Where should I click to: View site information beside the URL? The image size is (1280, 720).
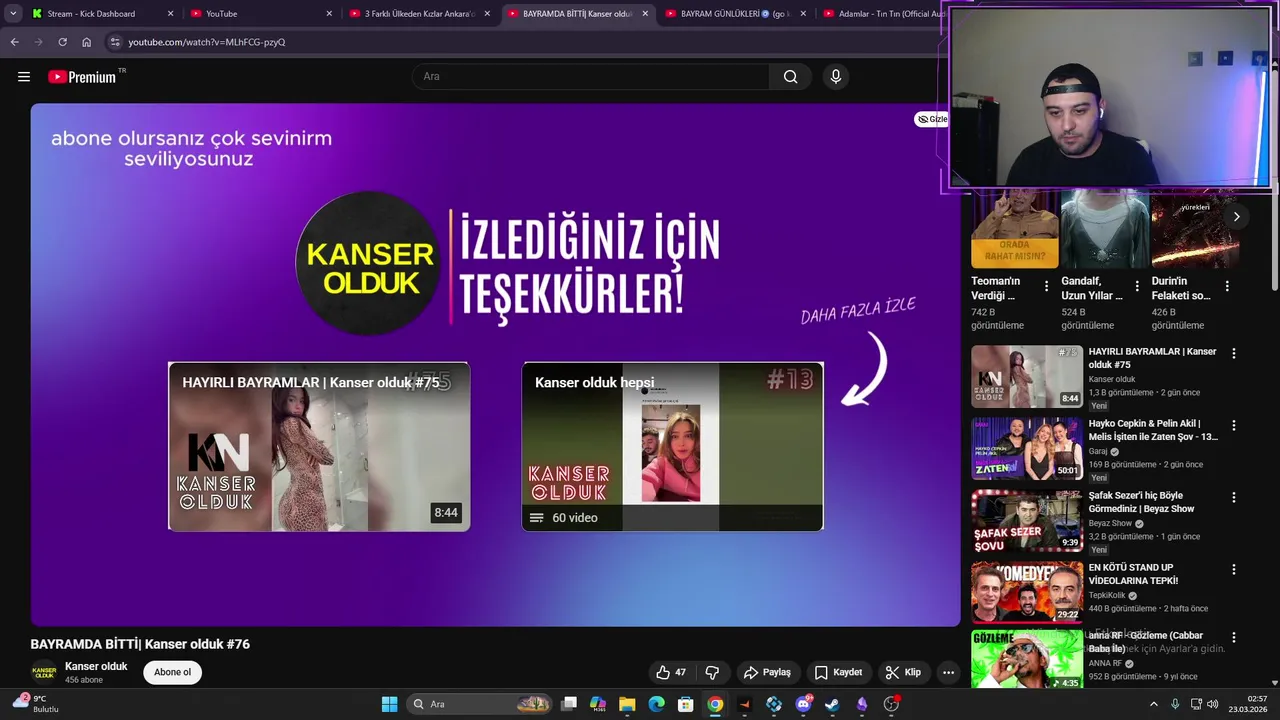(x=115, y=42)
